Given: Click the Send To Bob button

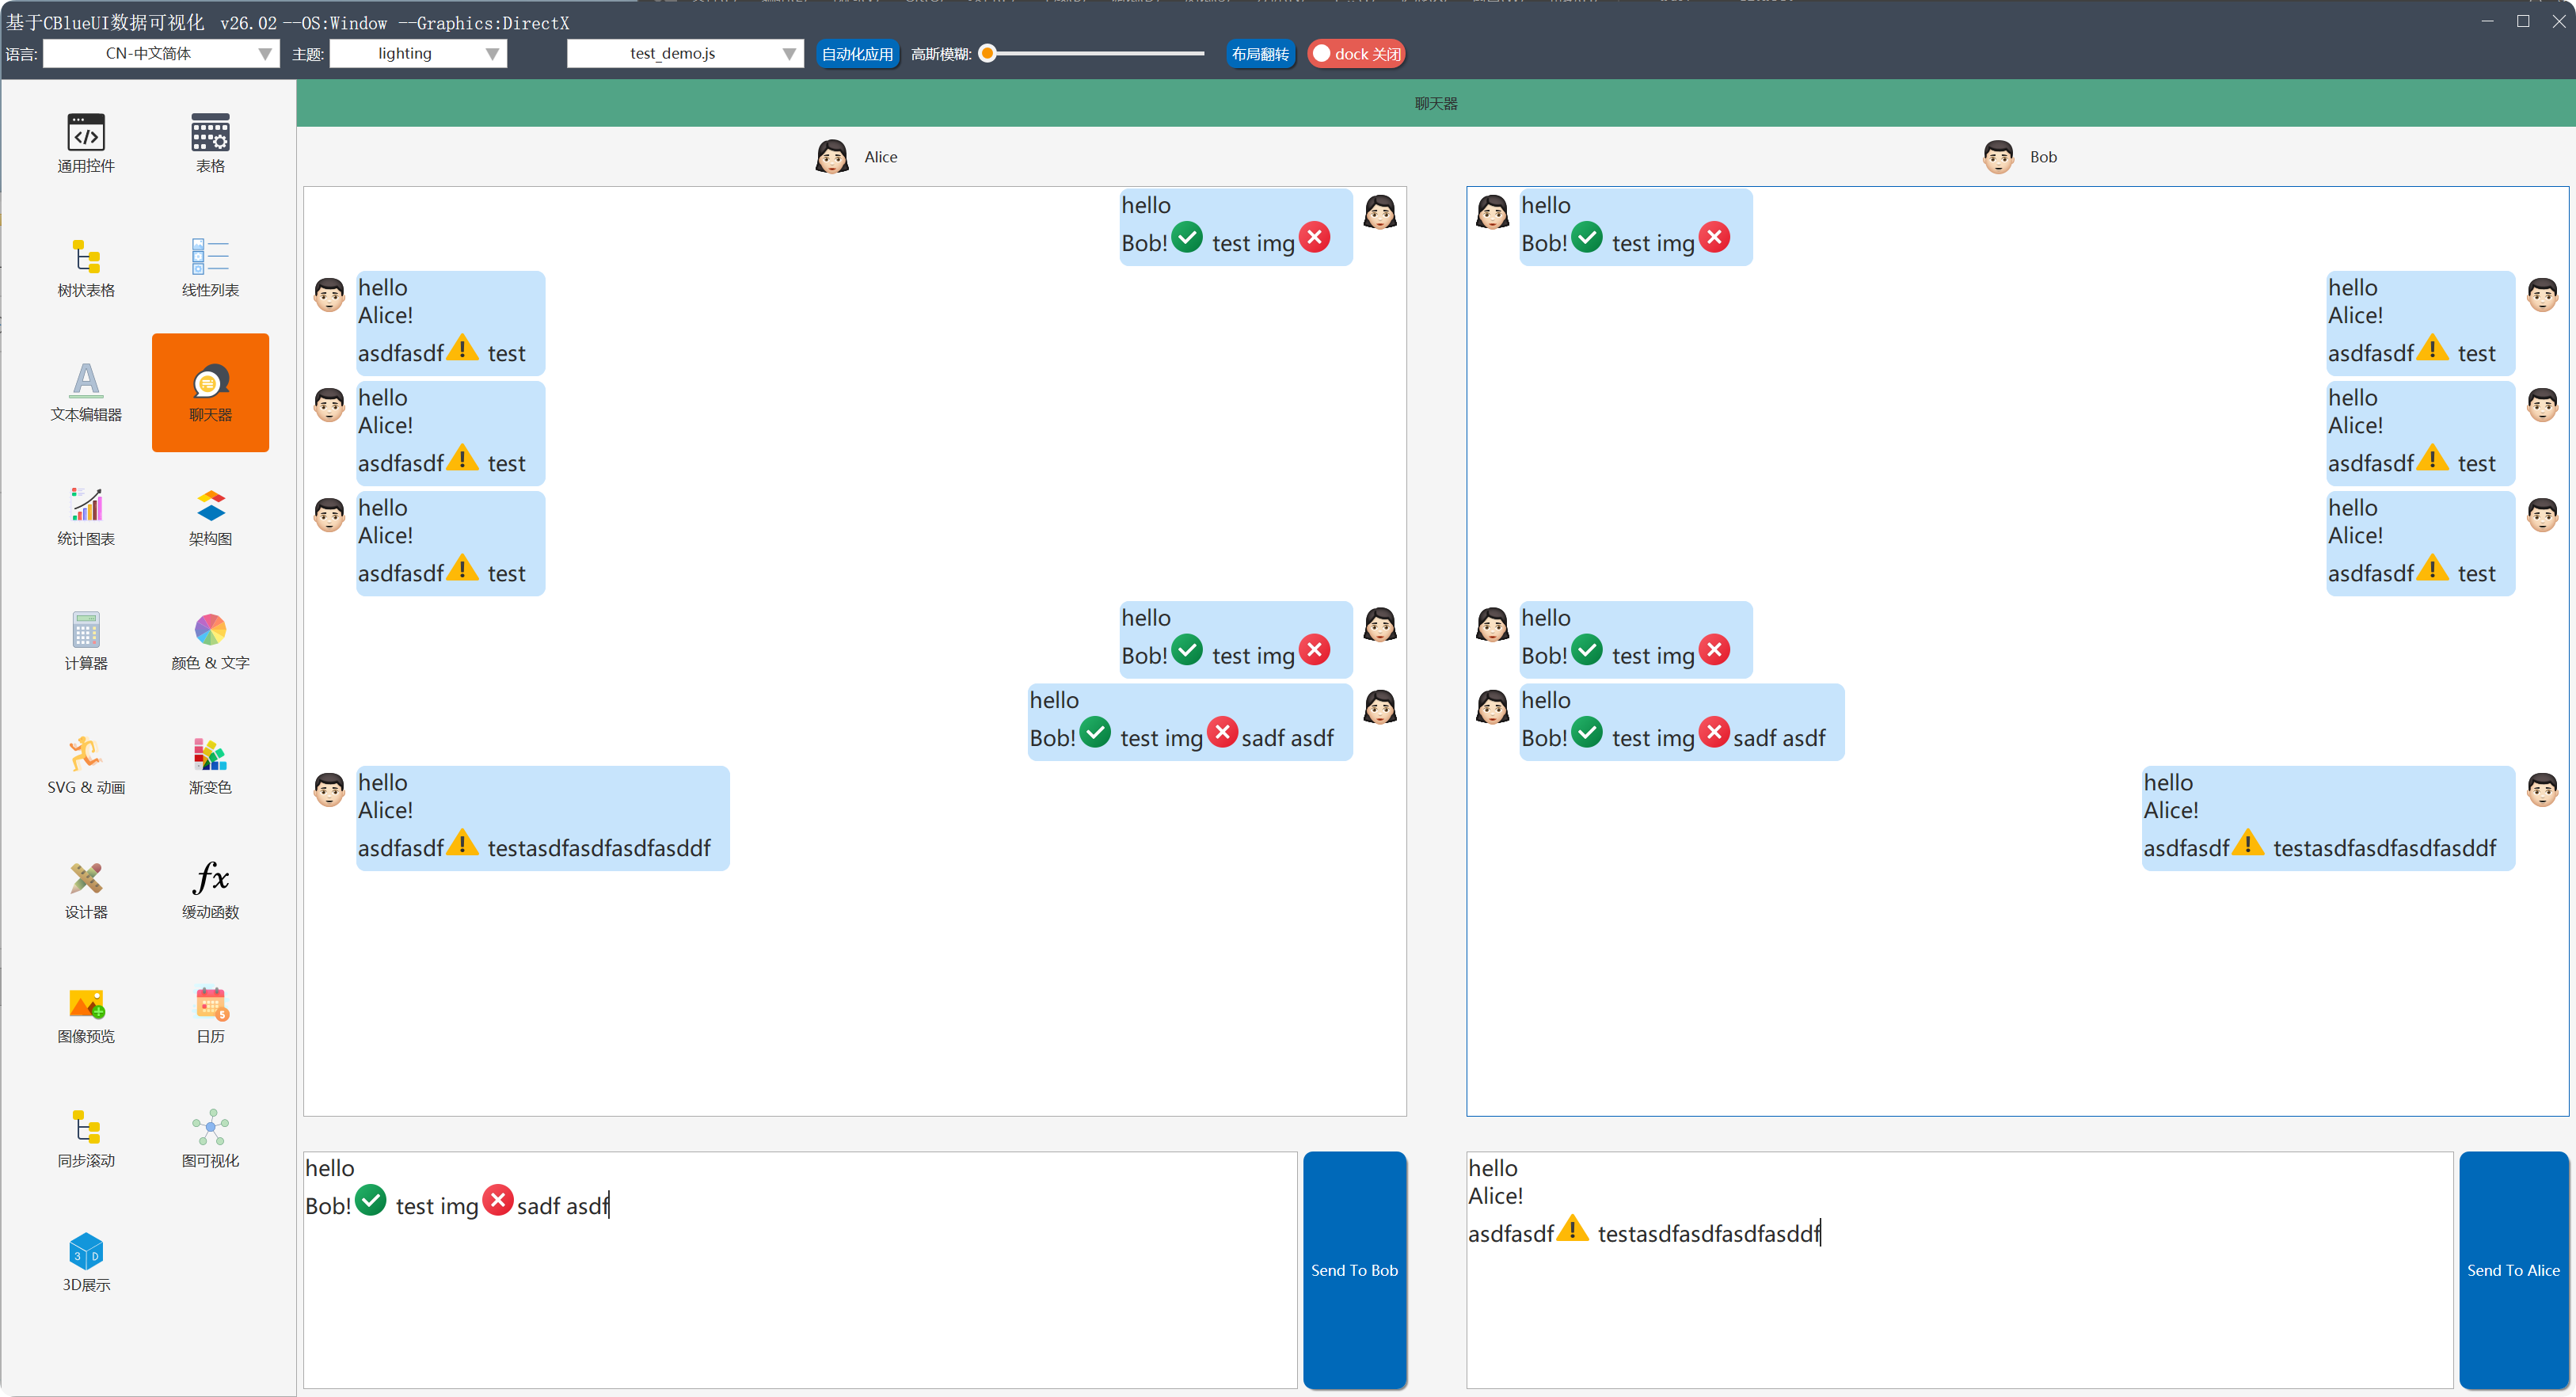Looking at the screenshot, I should [x=1354, y=1269].
